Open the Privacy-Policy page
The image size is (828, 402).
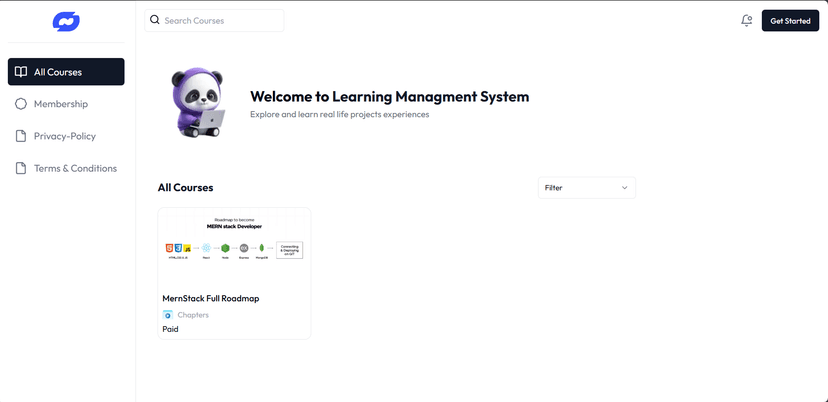[x=66, y=136]
